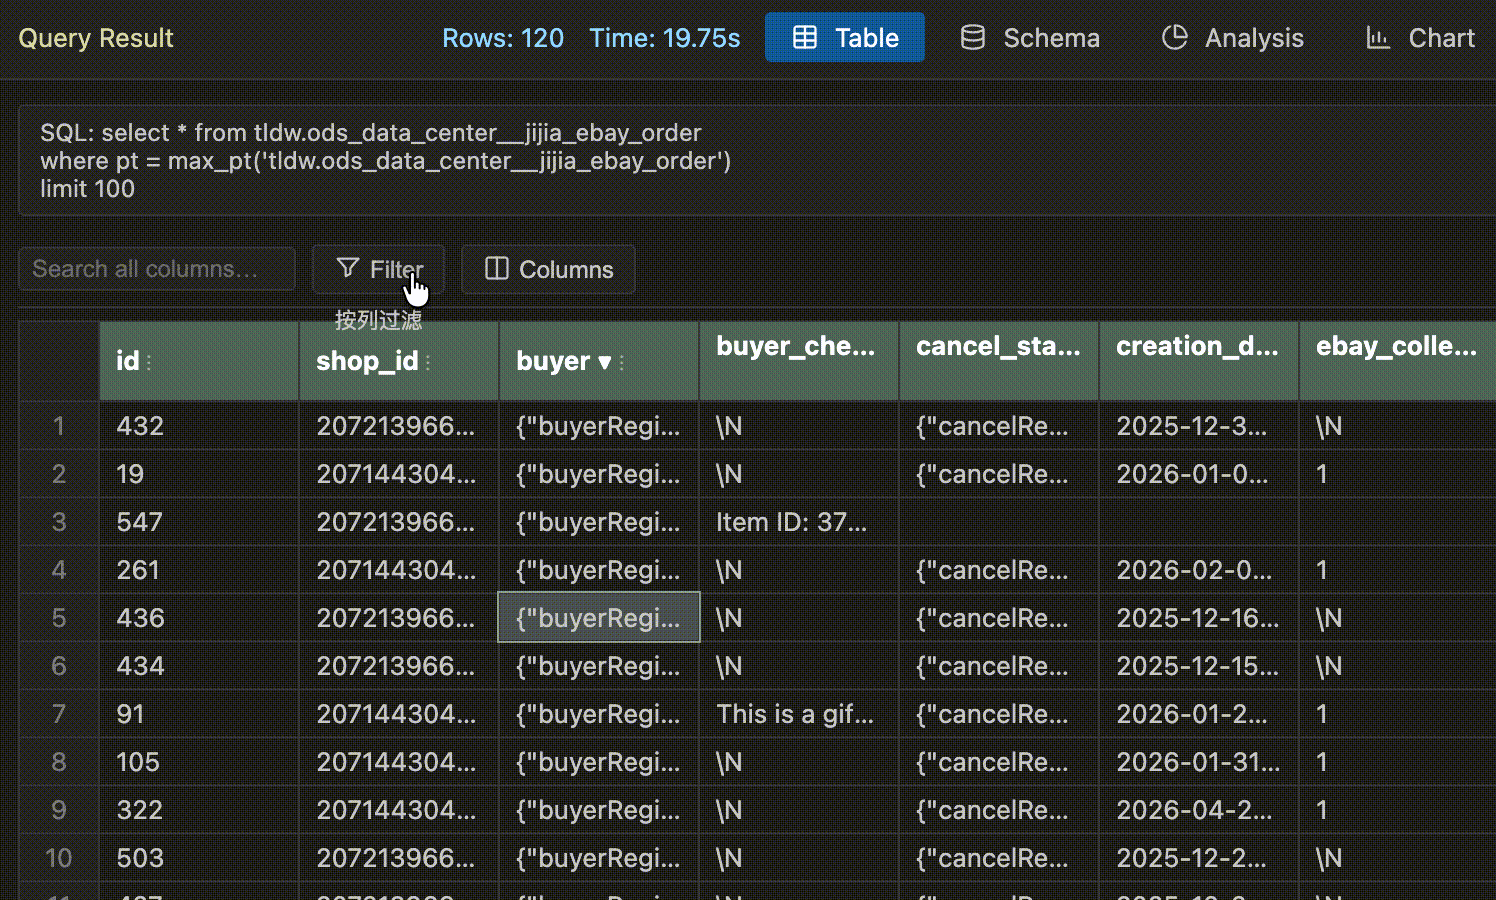1496x900 pixels.
Task: Open the Filter button
Action: [x=378, y=269]
